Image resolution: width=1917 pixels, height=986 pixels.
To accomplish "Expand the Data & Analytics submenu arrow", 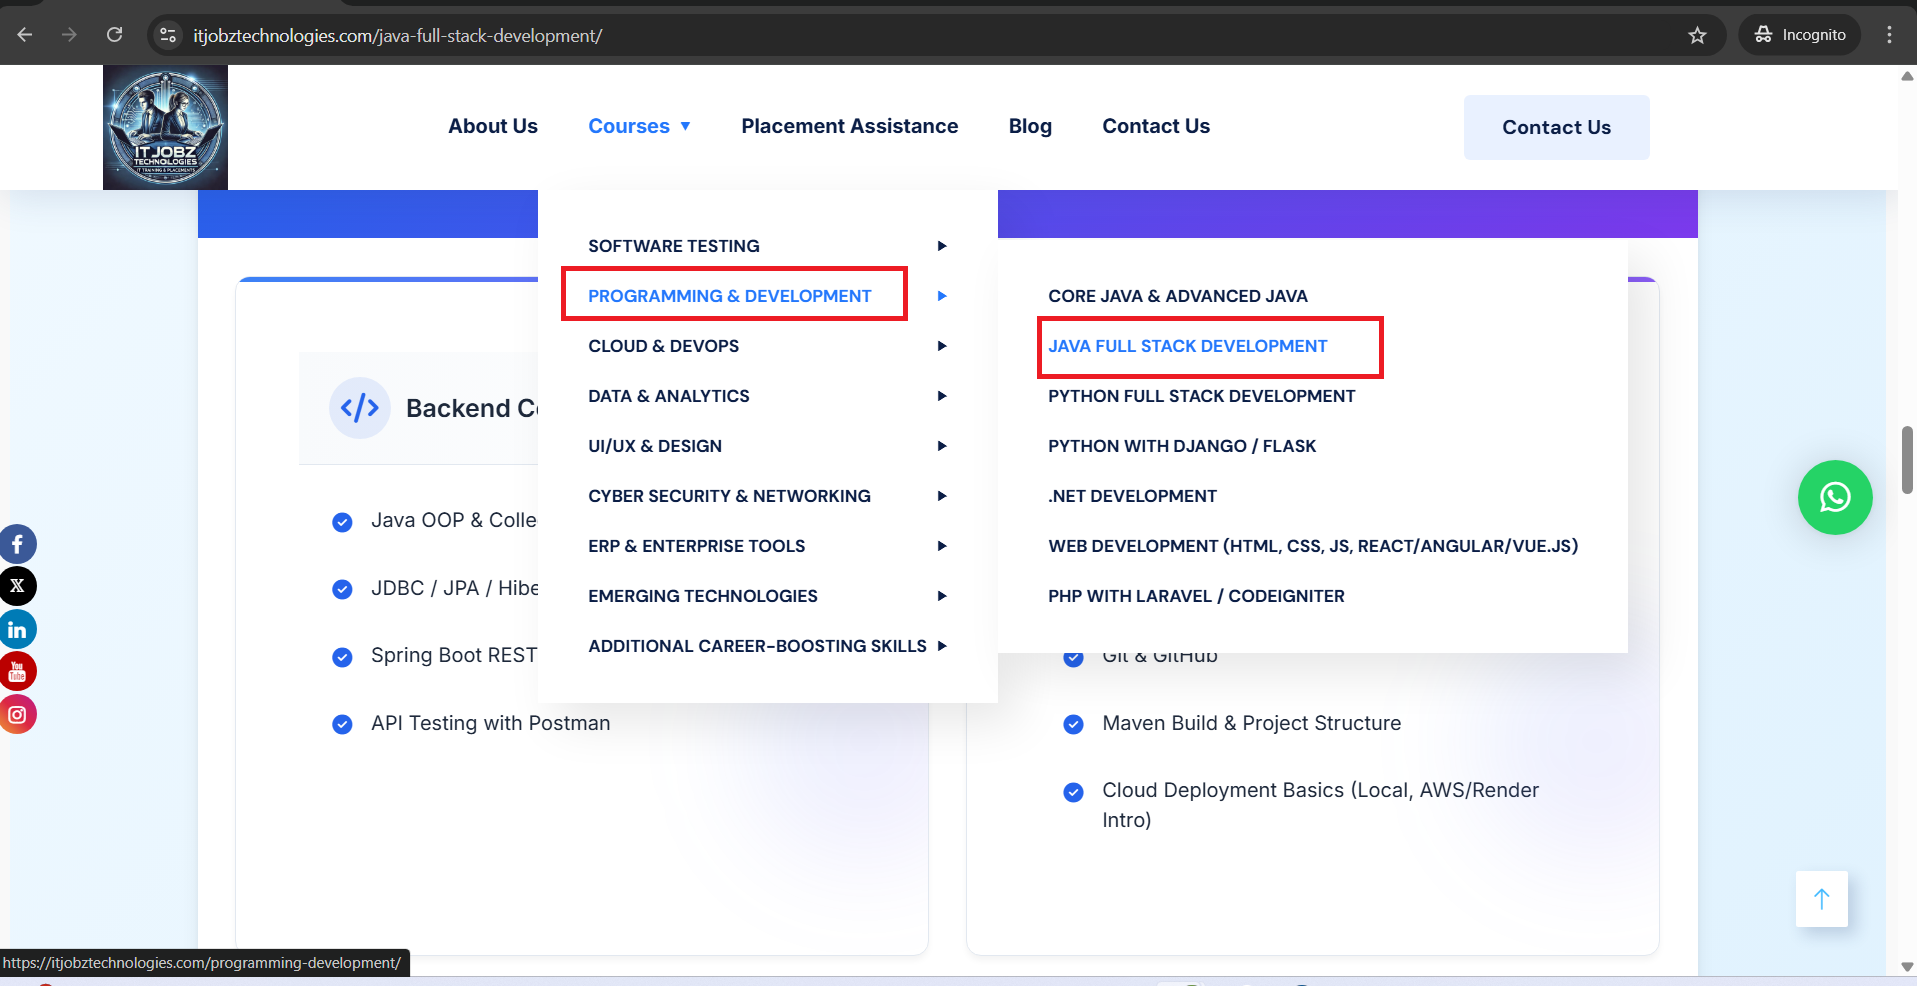I will (x=941, y=396).
